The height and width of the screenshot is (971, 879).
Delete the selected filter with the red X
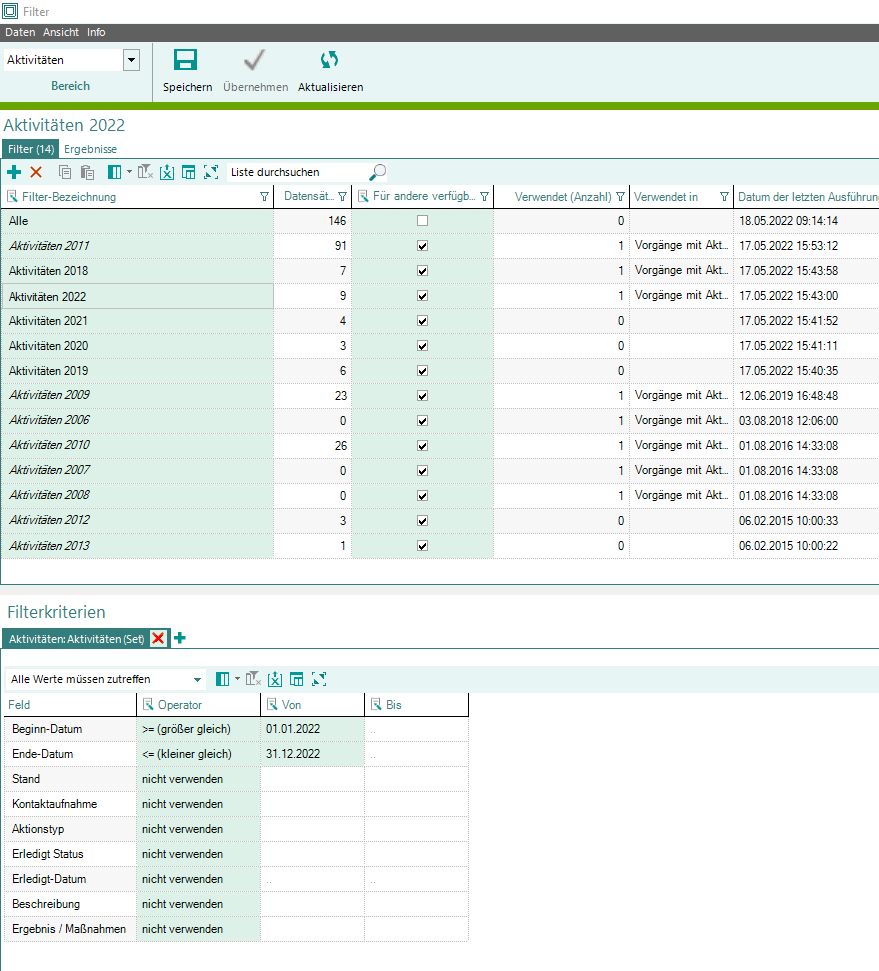tap(36, 172)
